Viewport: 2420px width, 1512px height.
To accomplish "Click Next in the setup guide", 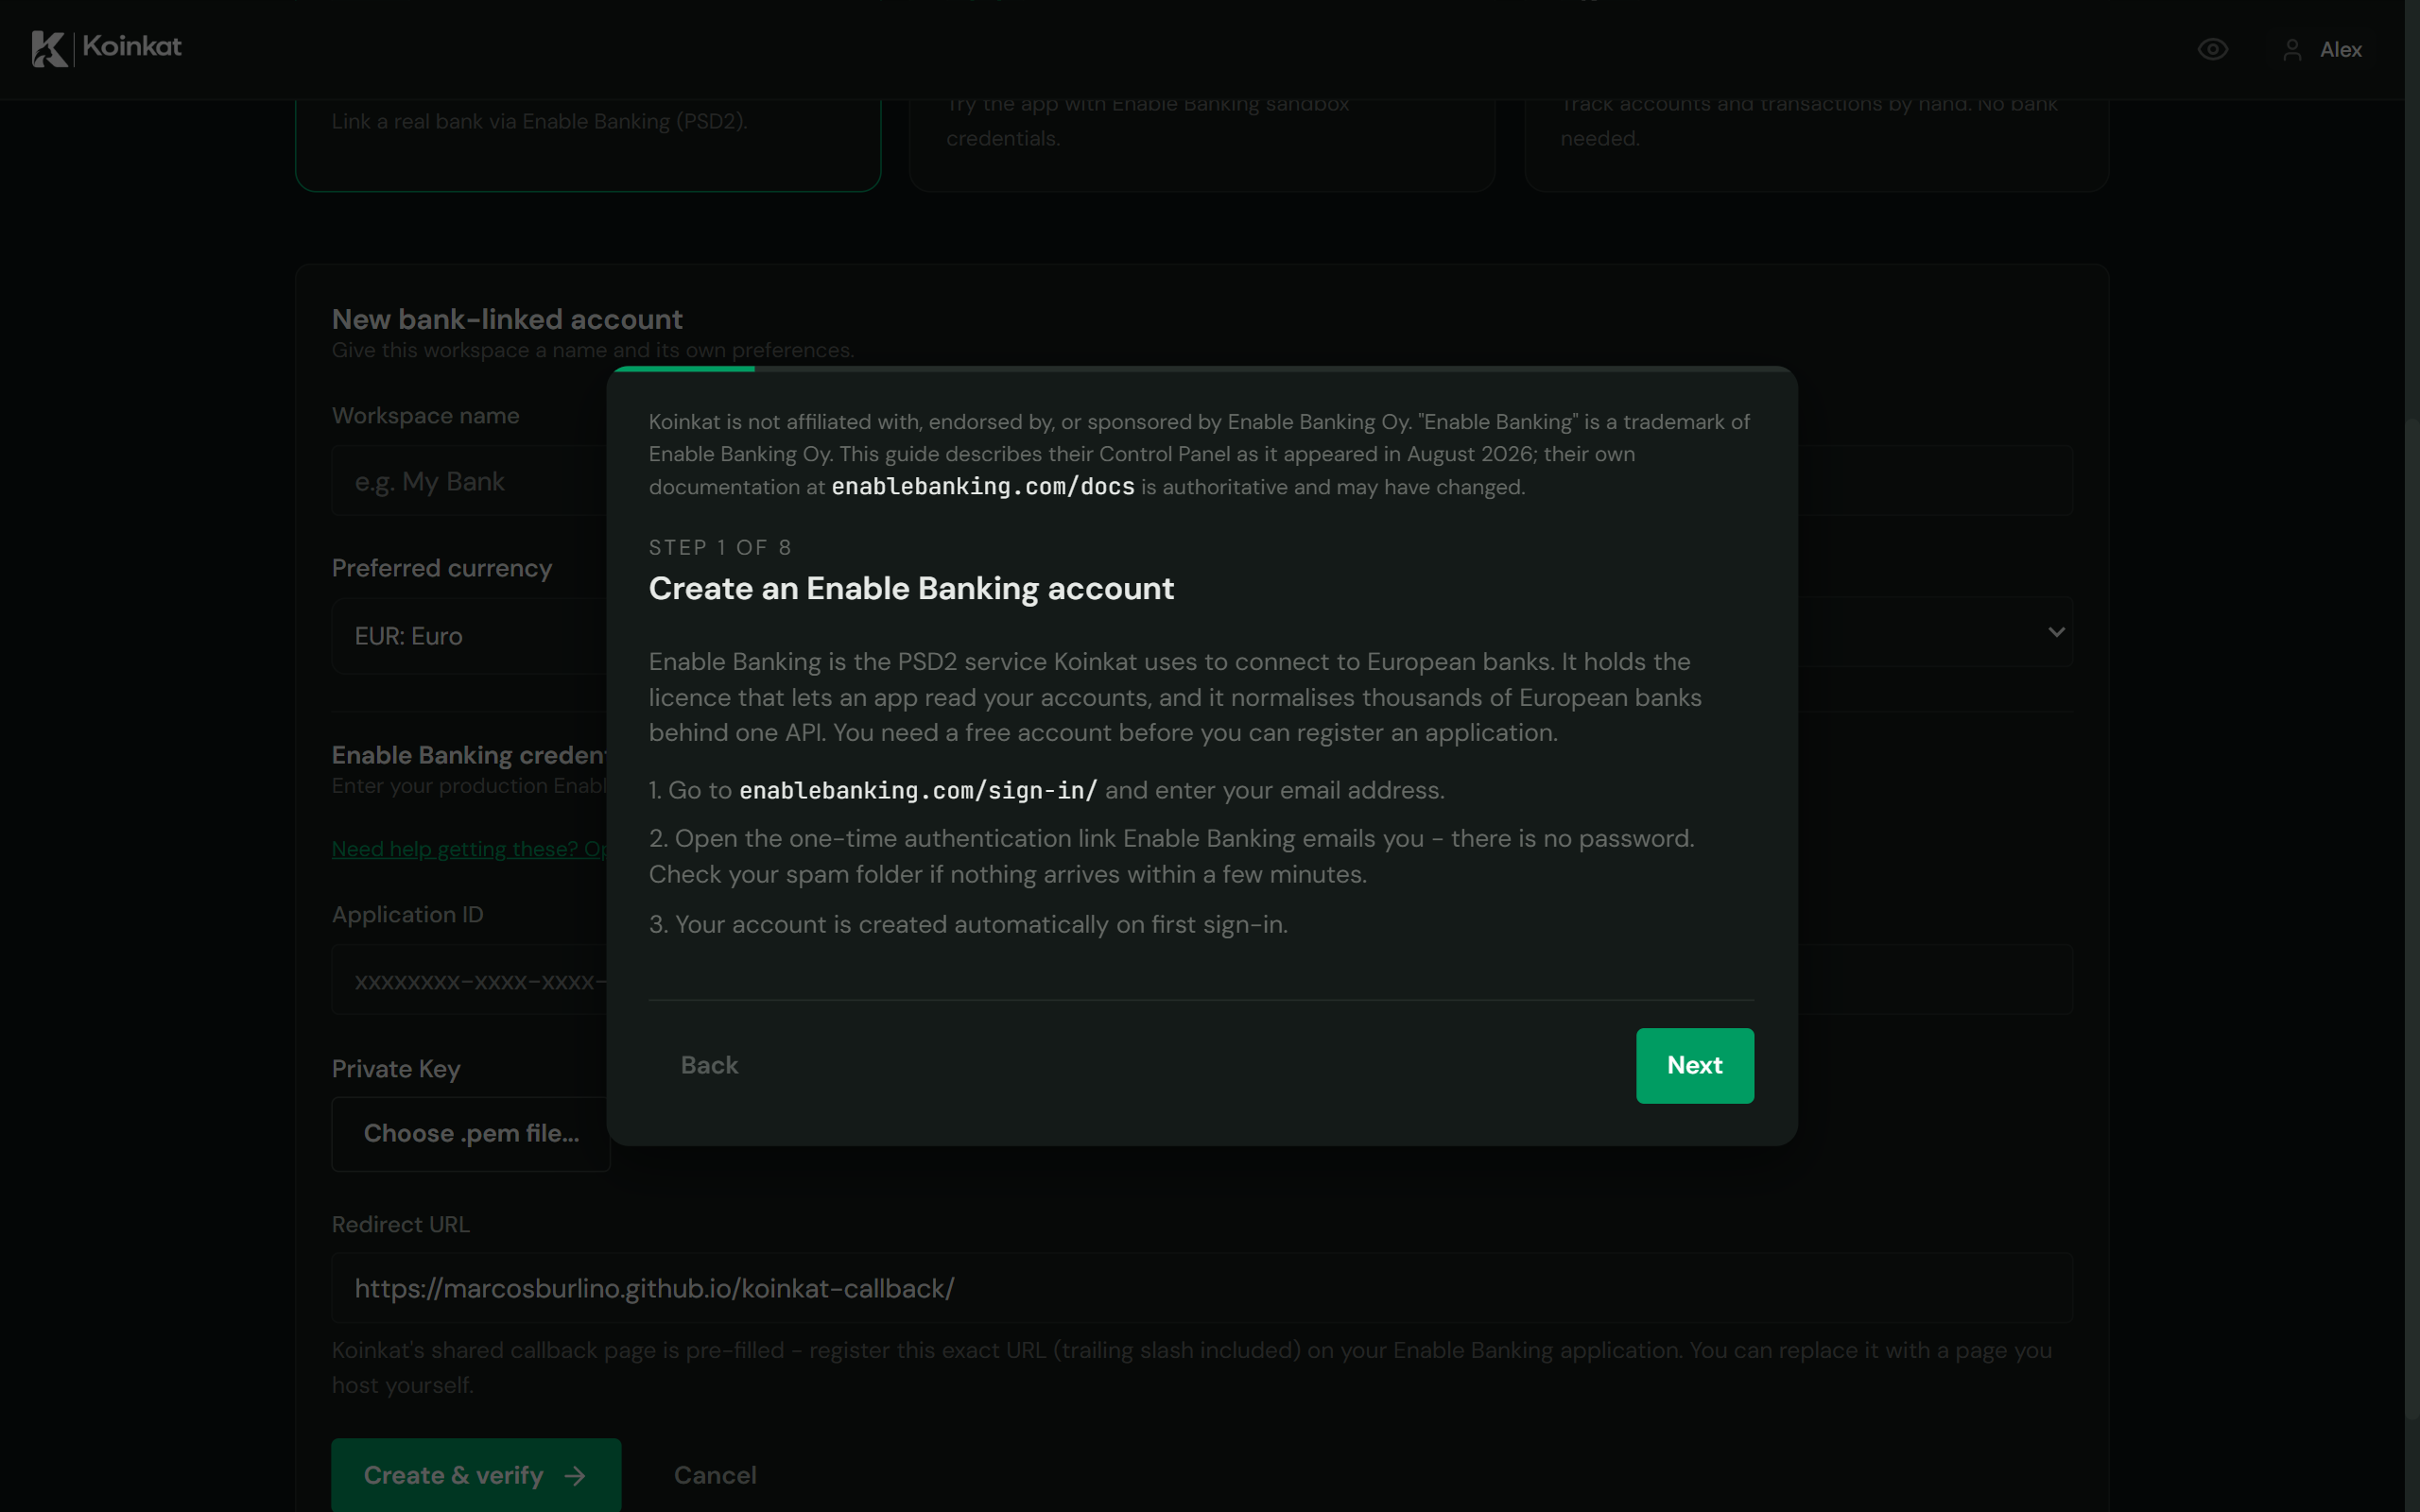I will [1694, 1065].
